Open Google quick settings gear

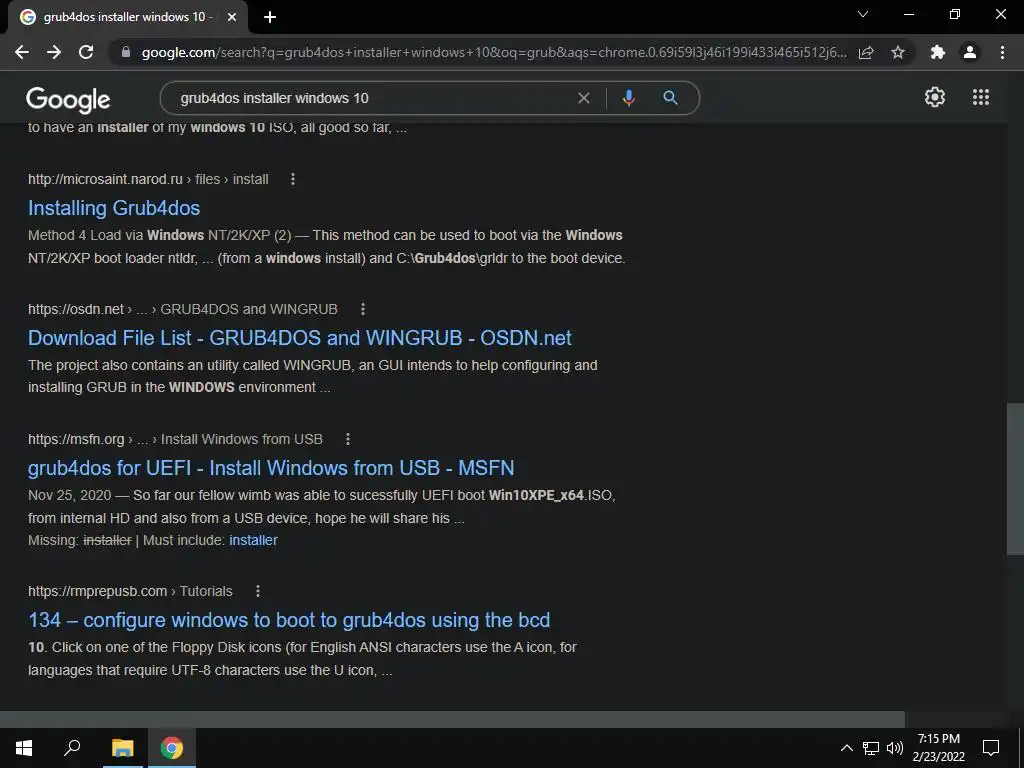(935, 97)
